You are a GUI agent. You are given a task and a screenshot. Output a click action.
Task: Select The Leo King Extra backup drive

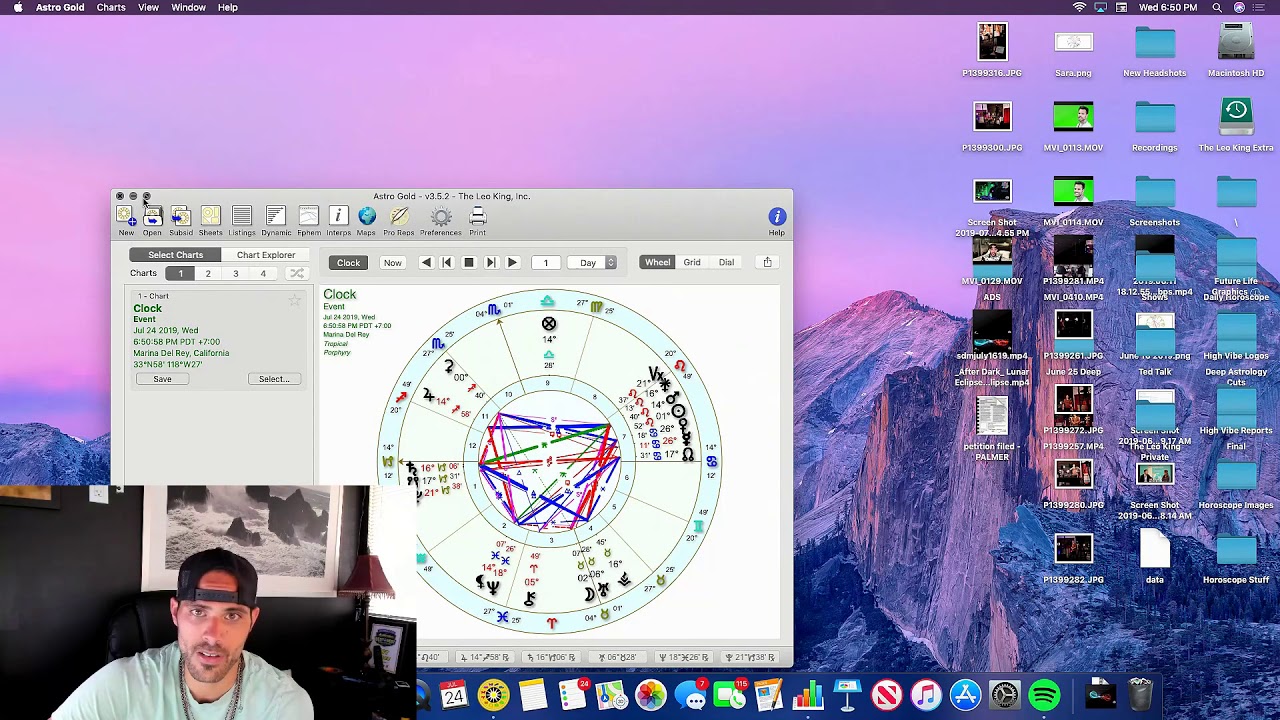(1236, 125)
